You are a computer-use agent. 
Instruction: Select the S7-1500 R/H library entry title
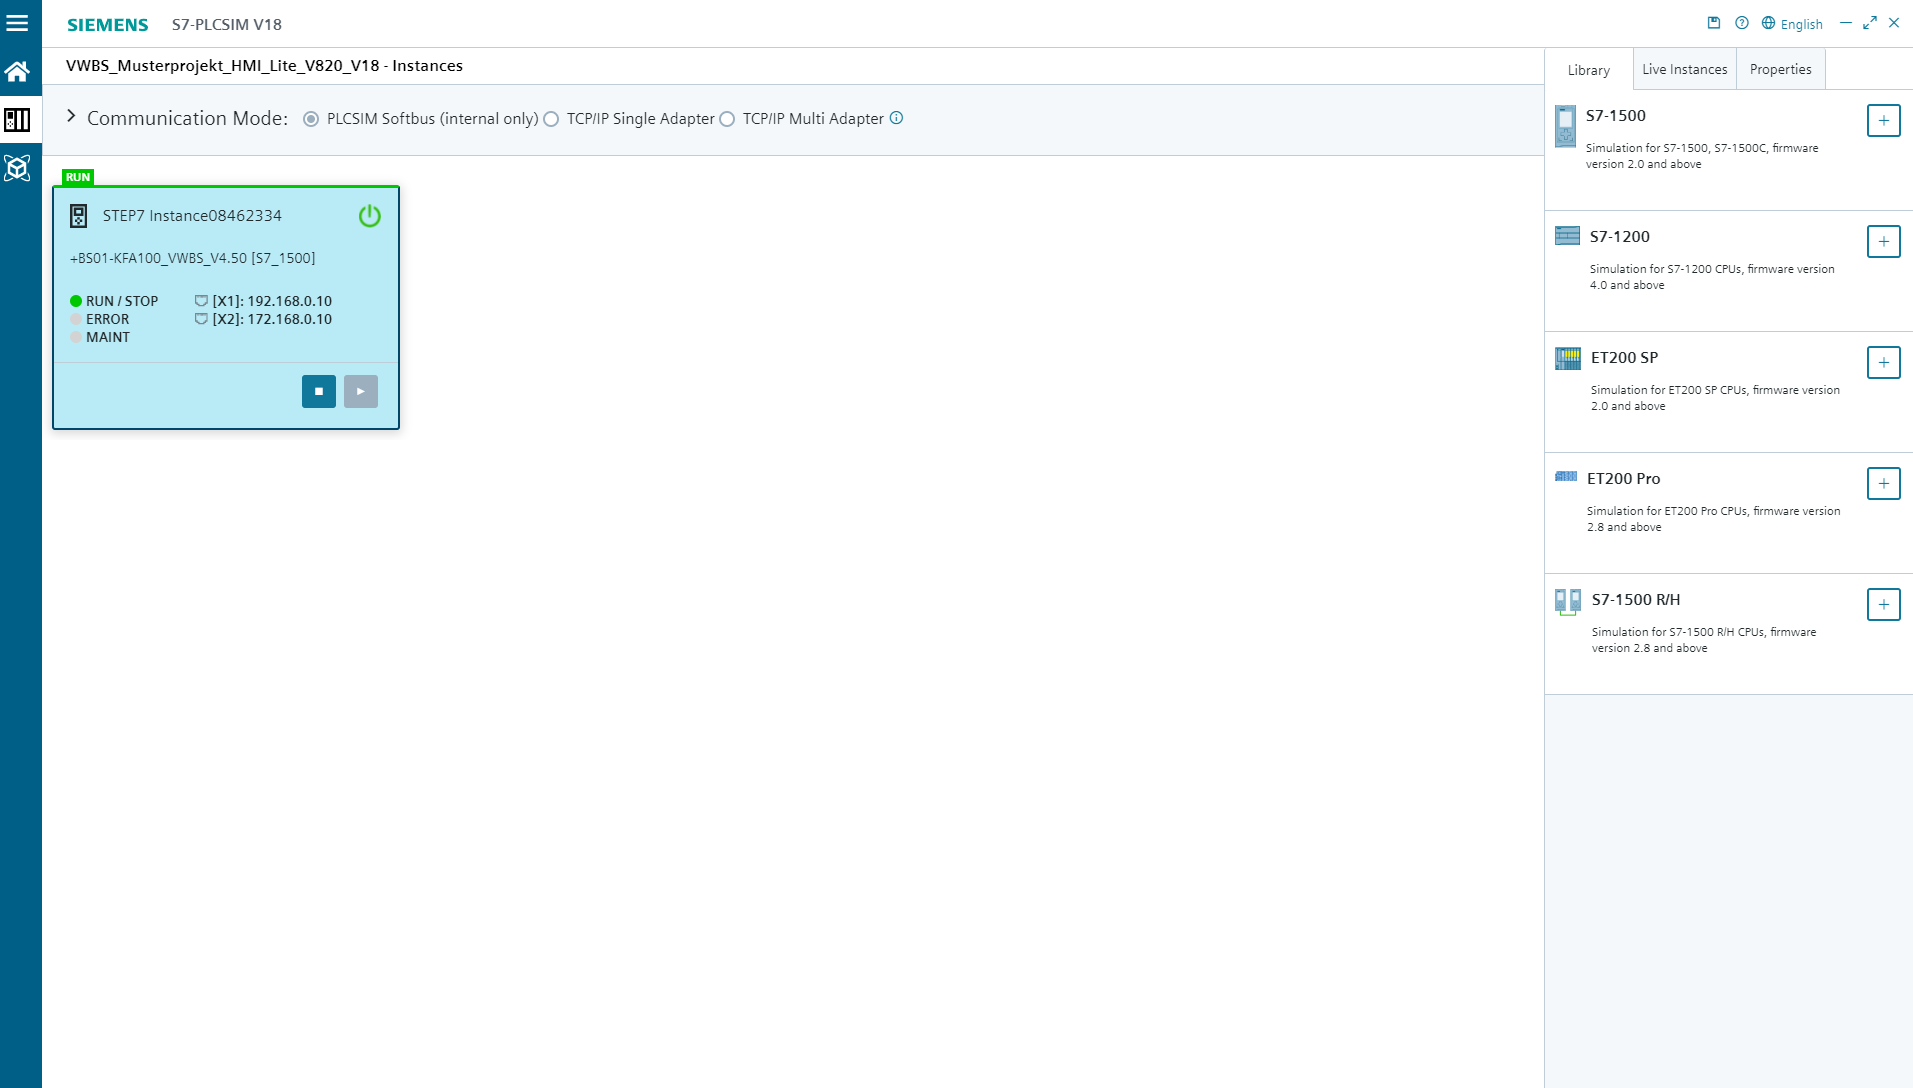[x=1636, y=600]
